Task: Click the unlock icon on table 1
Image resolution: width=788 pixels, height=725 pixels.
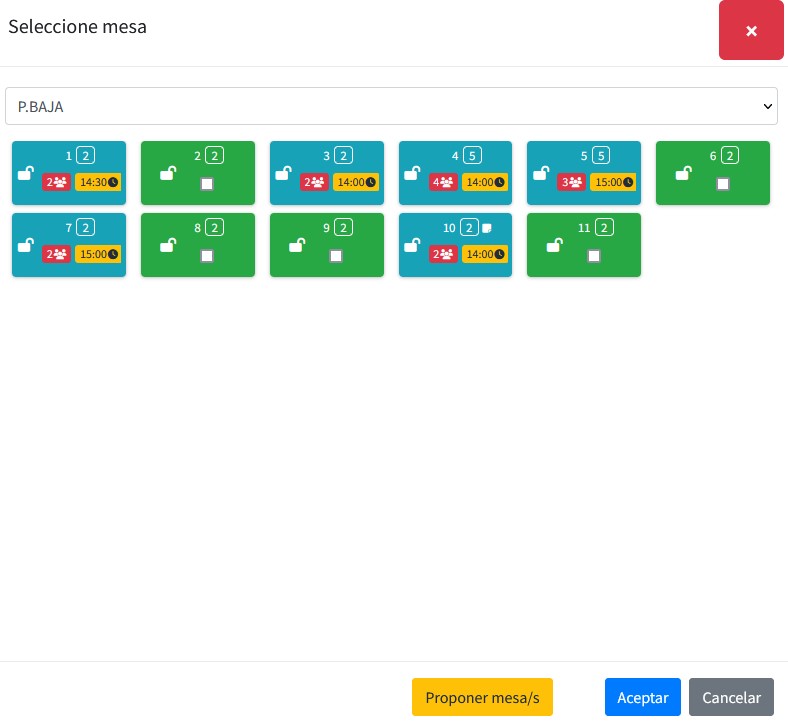Action: click(x=26, y=173)
